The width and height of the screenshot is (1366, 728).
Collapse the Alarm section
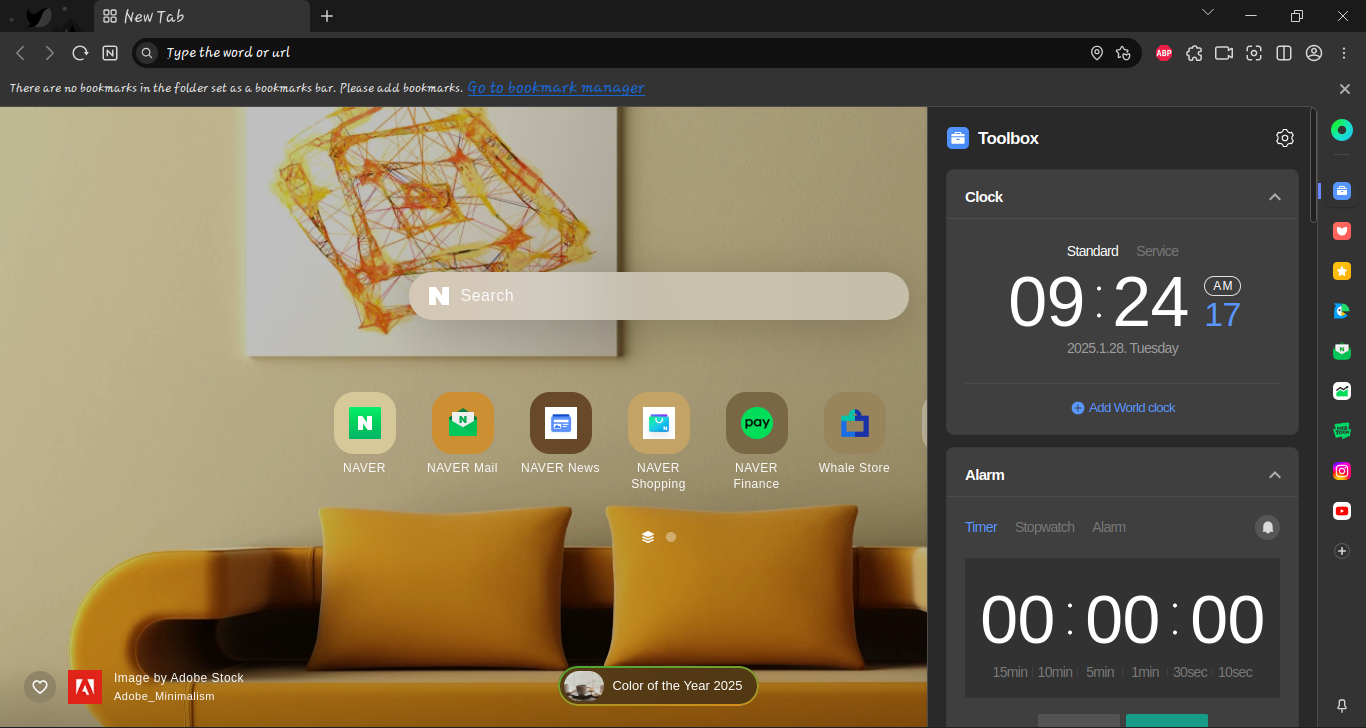[x=1275, y=475]
